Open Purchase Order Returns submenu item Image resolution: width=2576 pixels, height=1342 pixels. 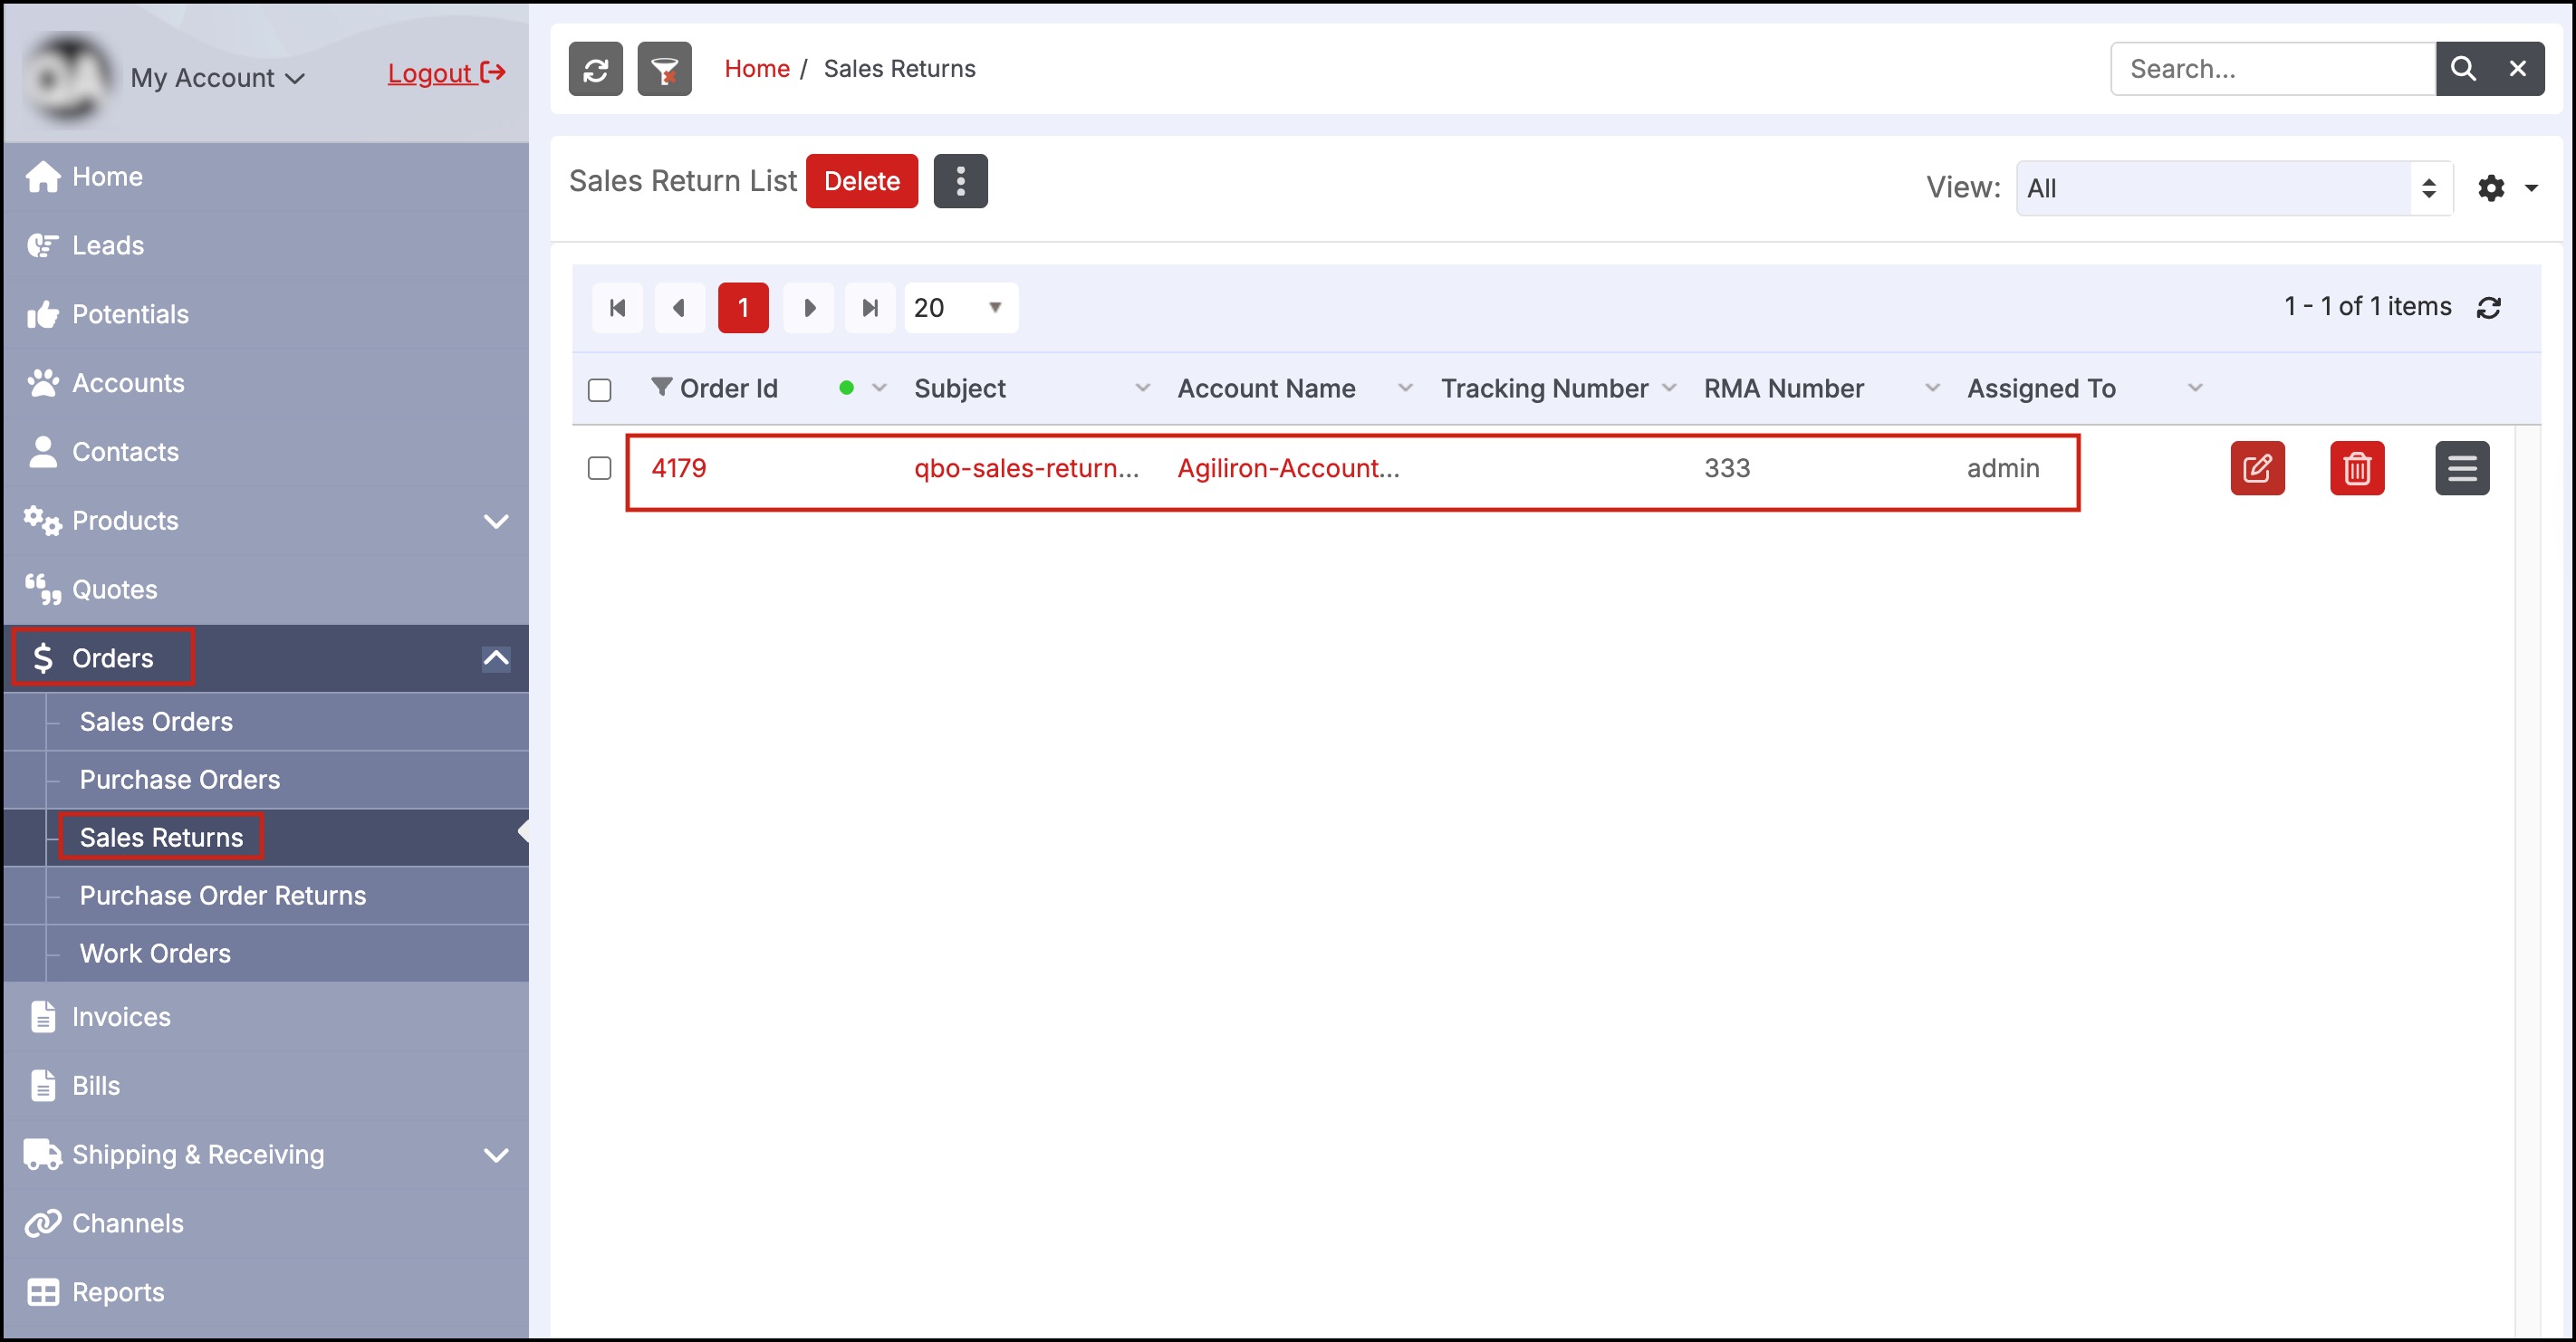coord(223,895)
